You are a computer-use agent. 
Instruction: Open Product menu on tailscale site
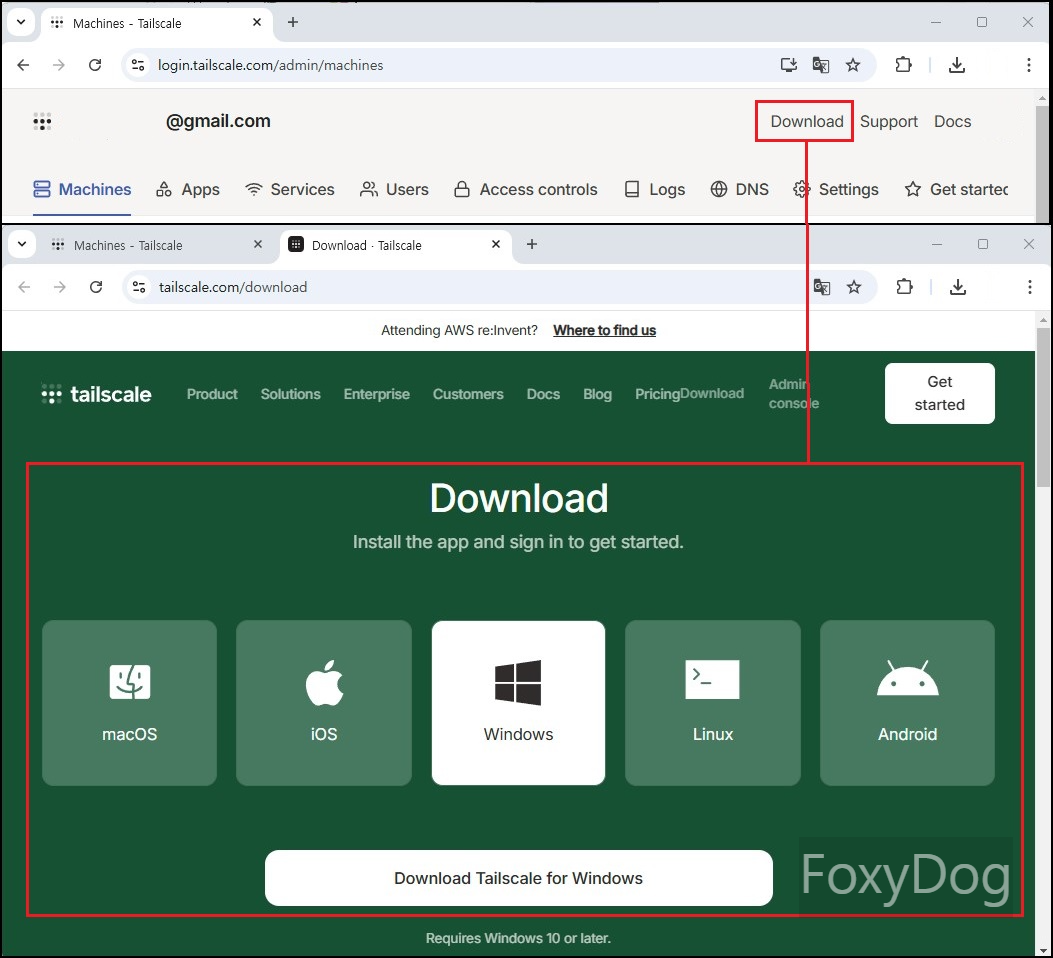pyautogui.click(x=212, y=394)
